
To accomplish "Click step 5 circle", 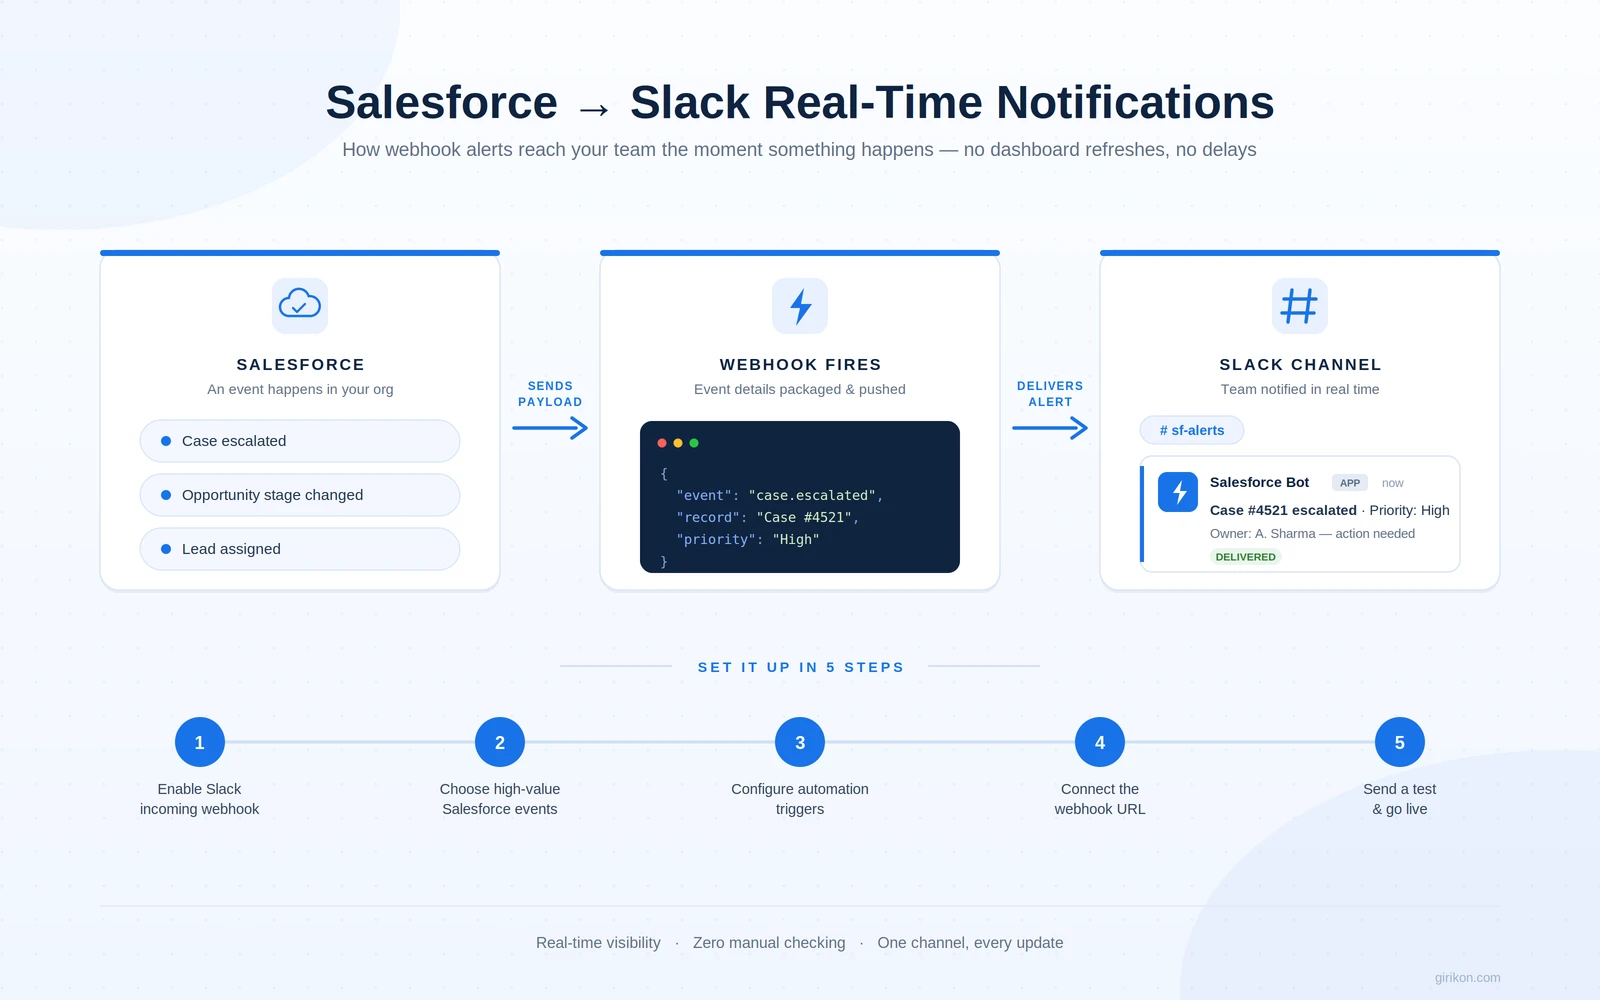I will pos(1400,742).
